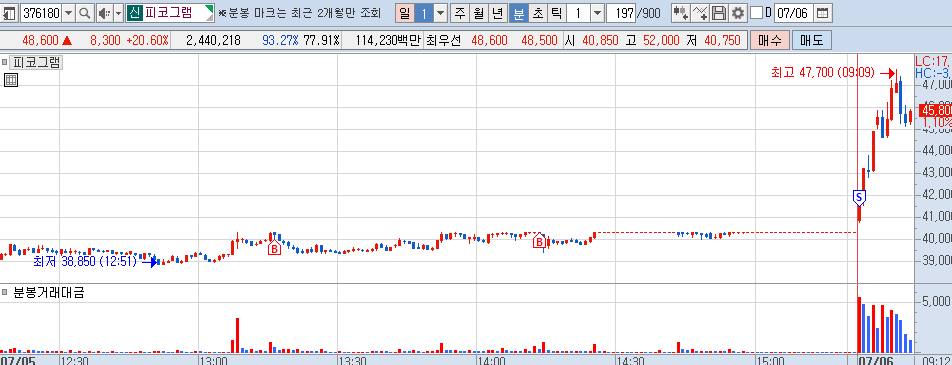Toggle the panel layout icon beside stock code
The height and width of the screenshot is (365, 952).
(10, 13)
